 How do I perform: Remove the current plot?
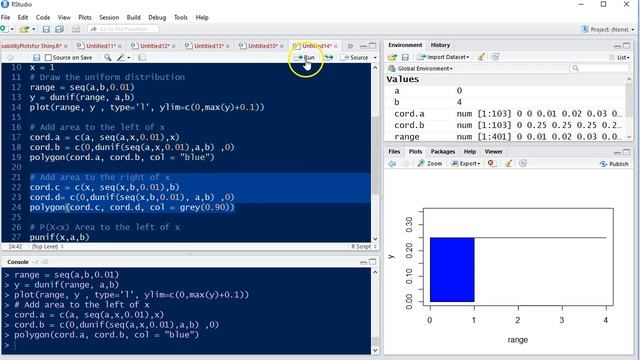pos(491,164)
